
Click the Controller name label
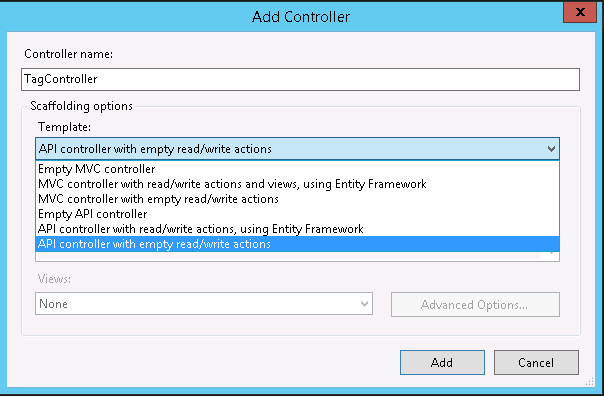click(69, 54)
